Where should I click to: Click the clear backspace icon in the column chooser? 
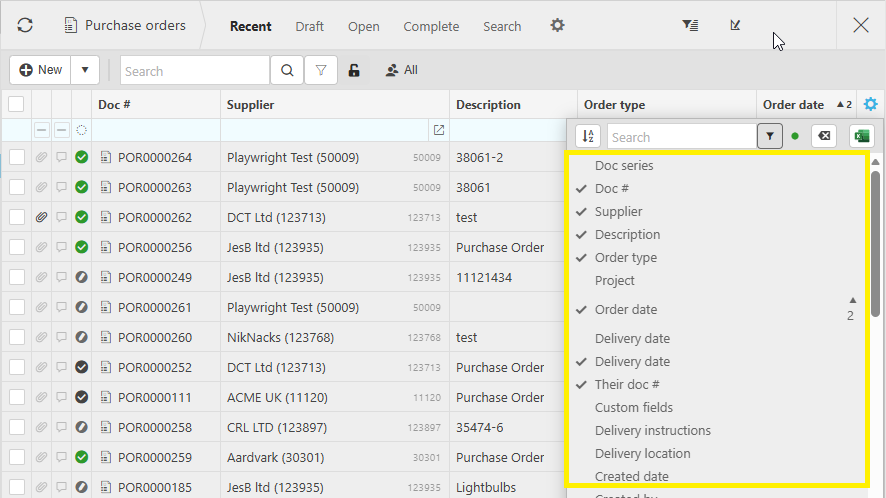(x=823, y=136)
